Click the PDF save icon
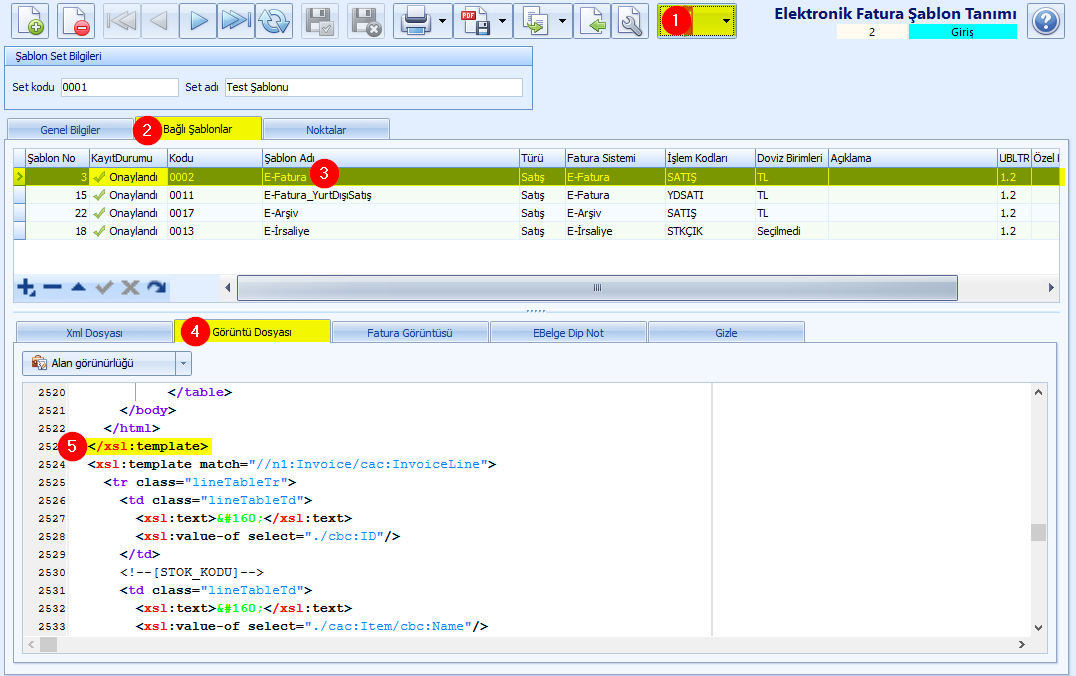1076x676 pixels. 476,21
